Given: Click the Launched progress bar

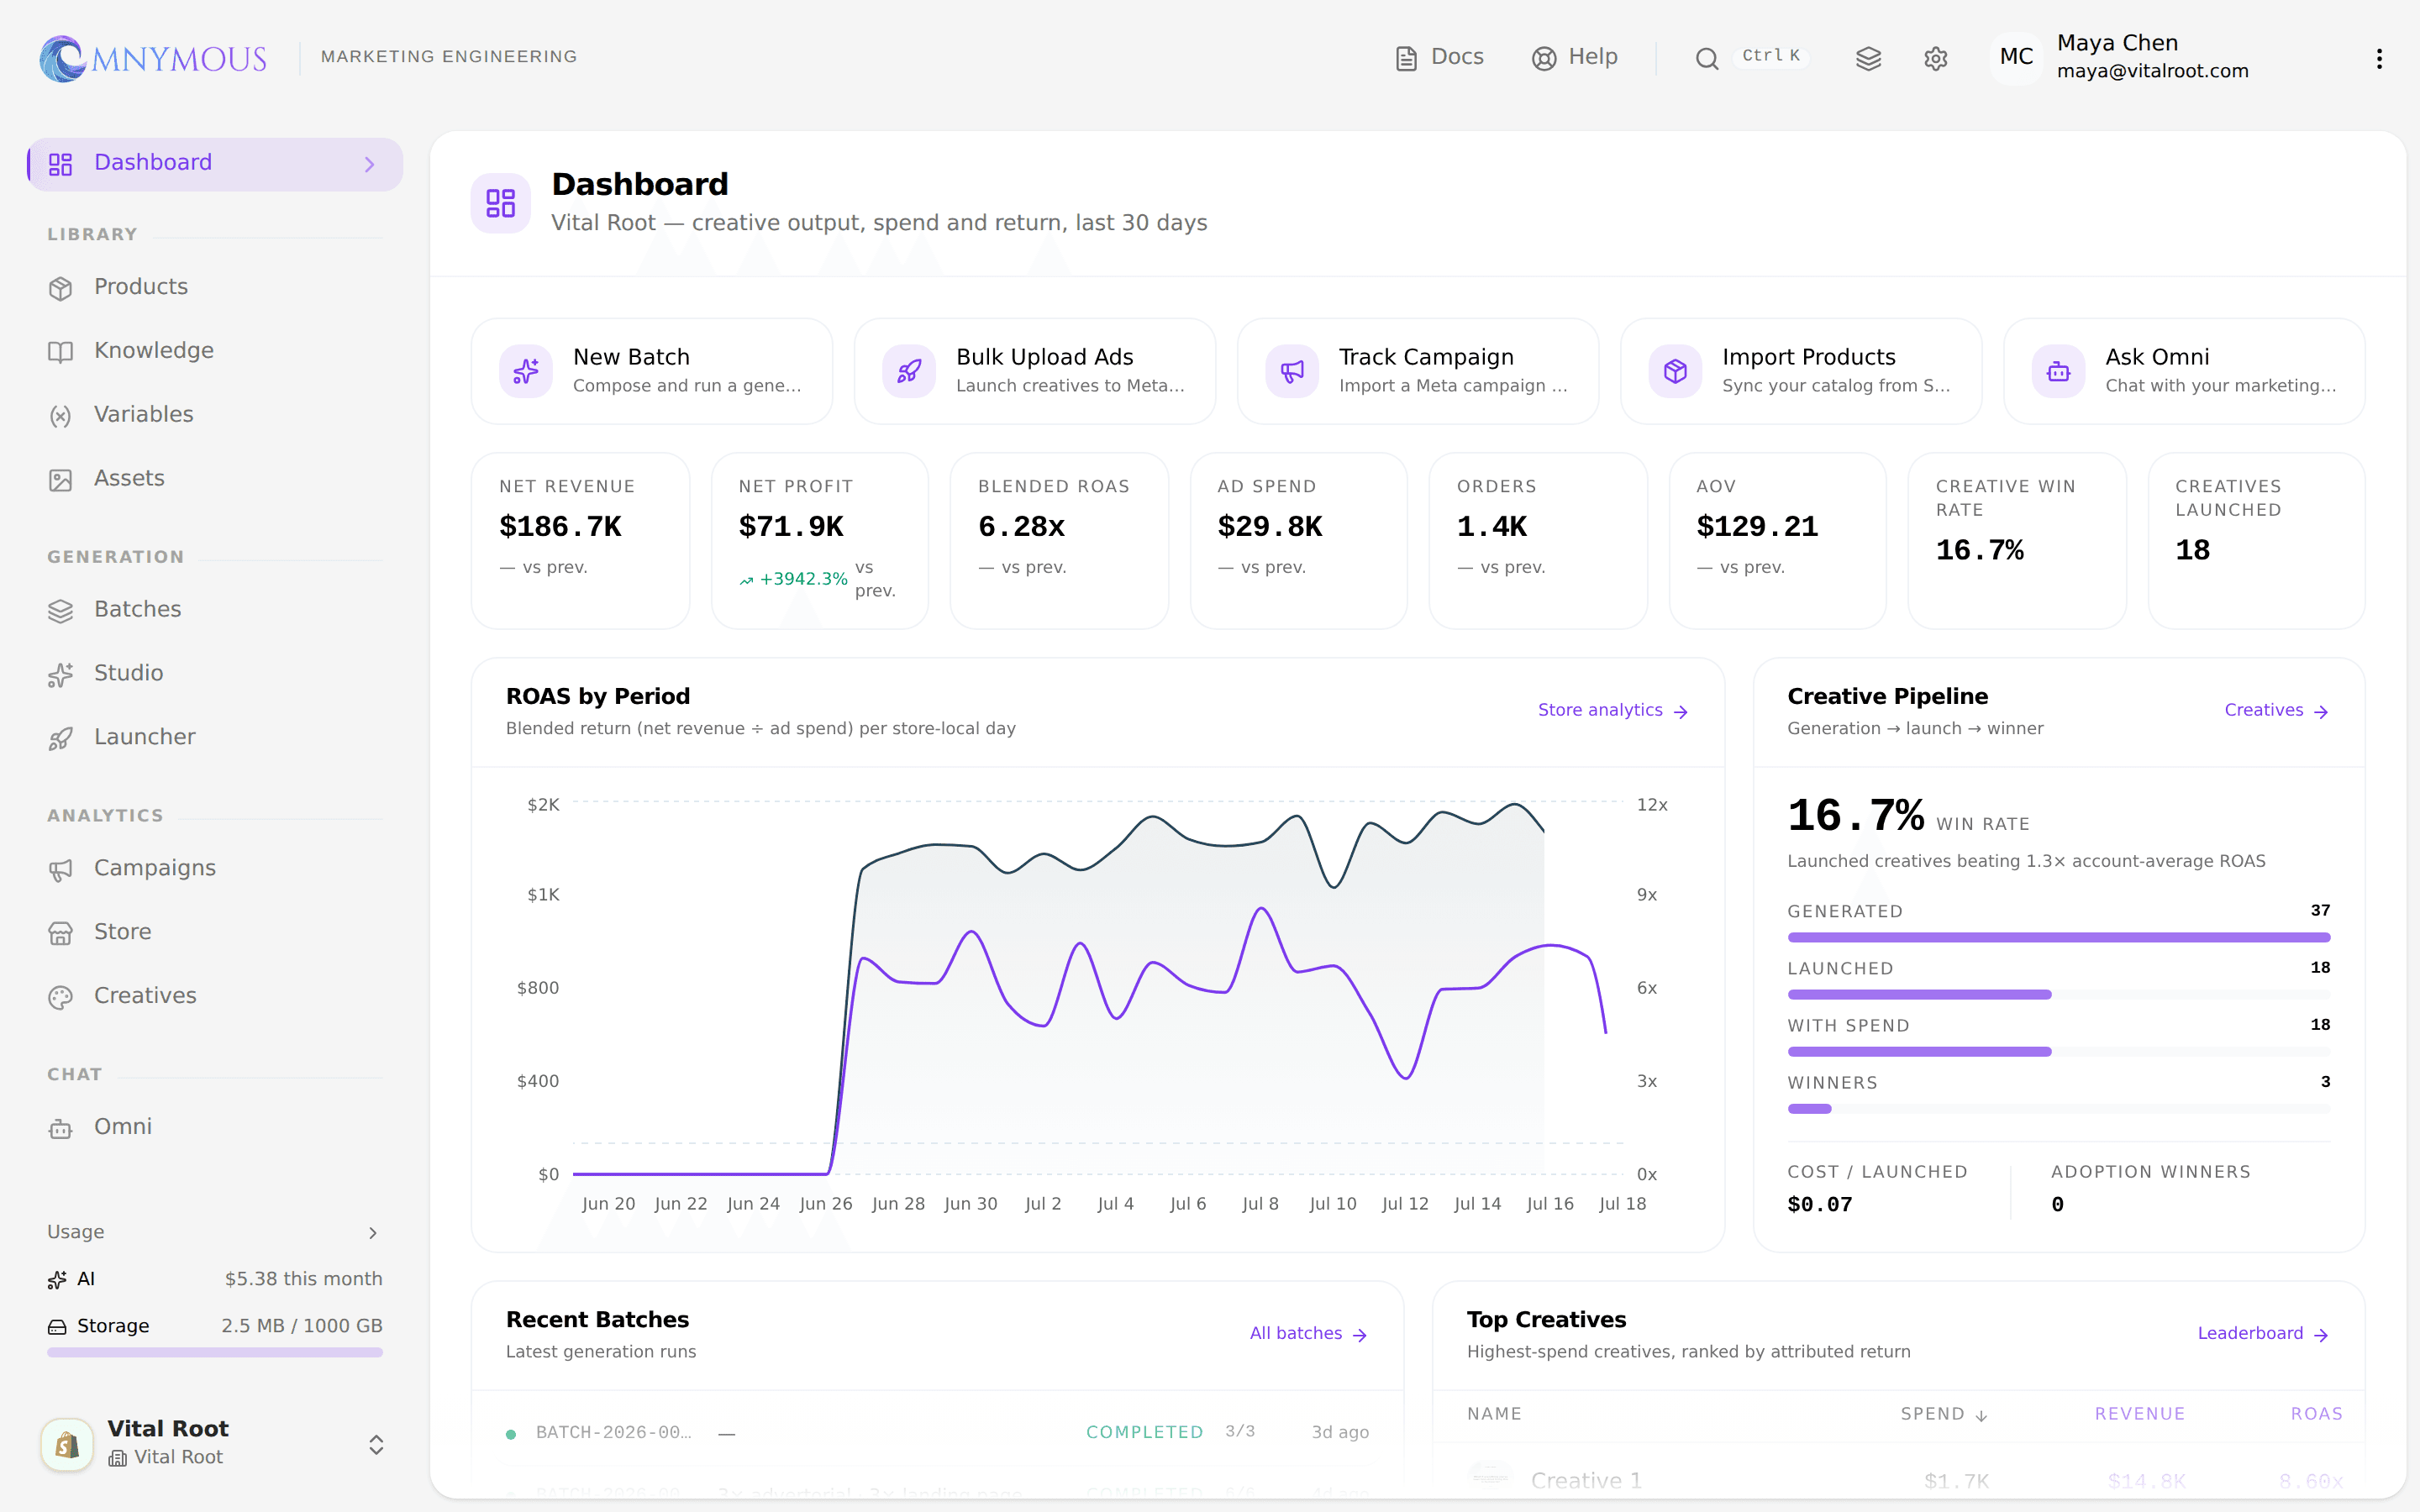Looking at the screenshot, I should 2058,994.
